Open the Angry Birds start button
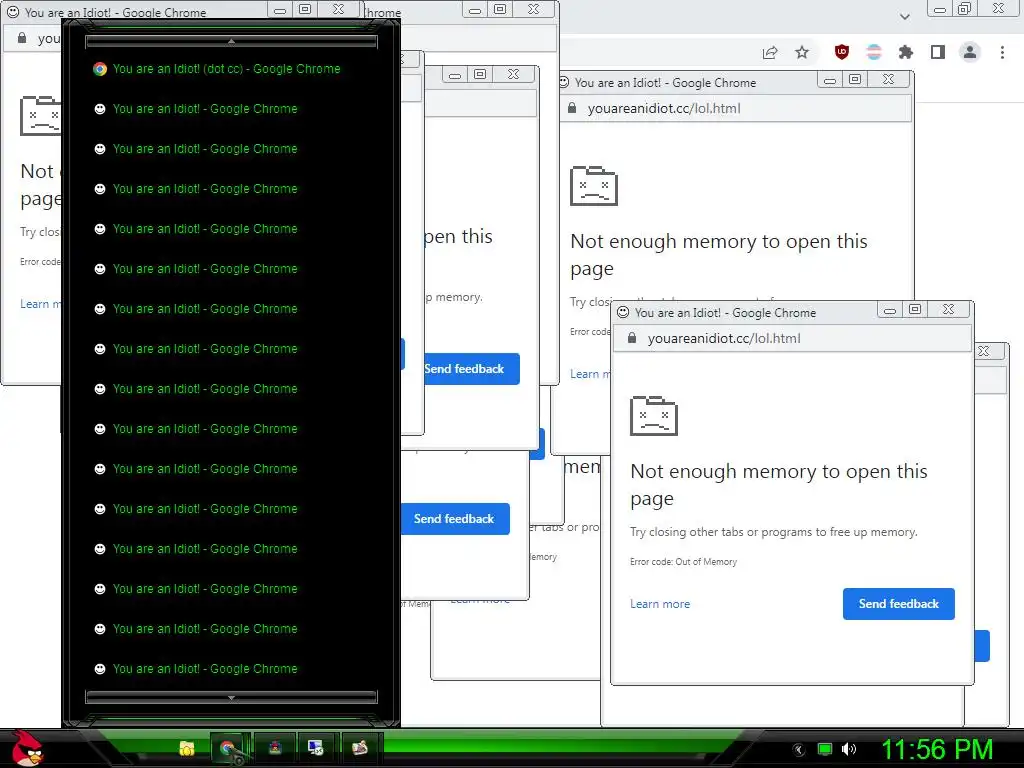This screenshot has width=1024, height=768. [x=27, y=748]
